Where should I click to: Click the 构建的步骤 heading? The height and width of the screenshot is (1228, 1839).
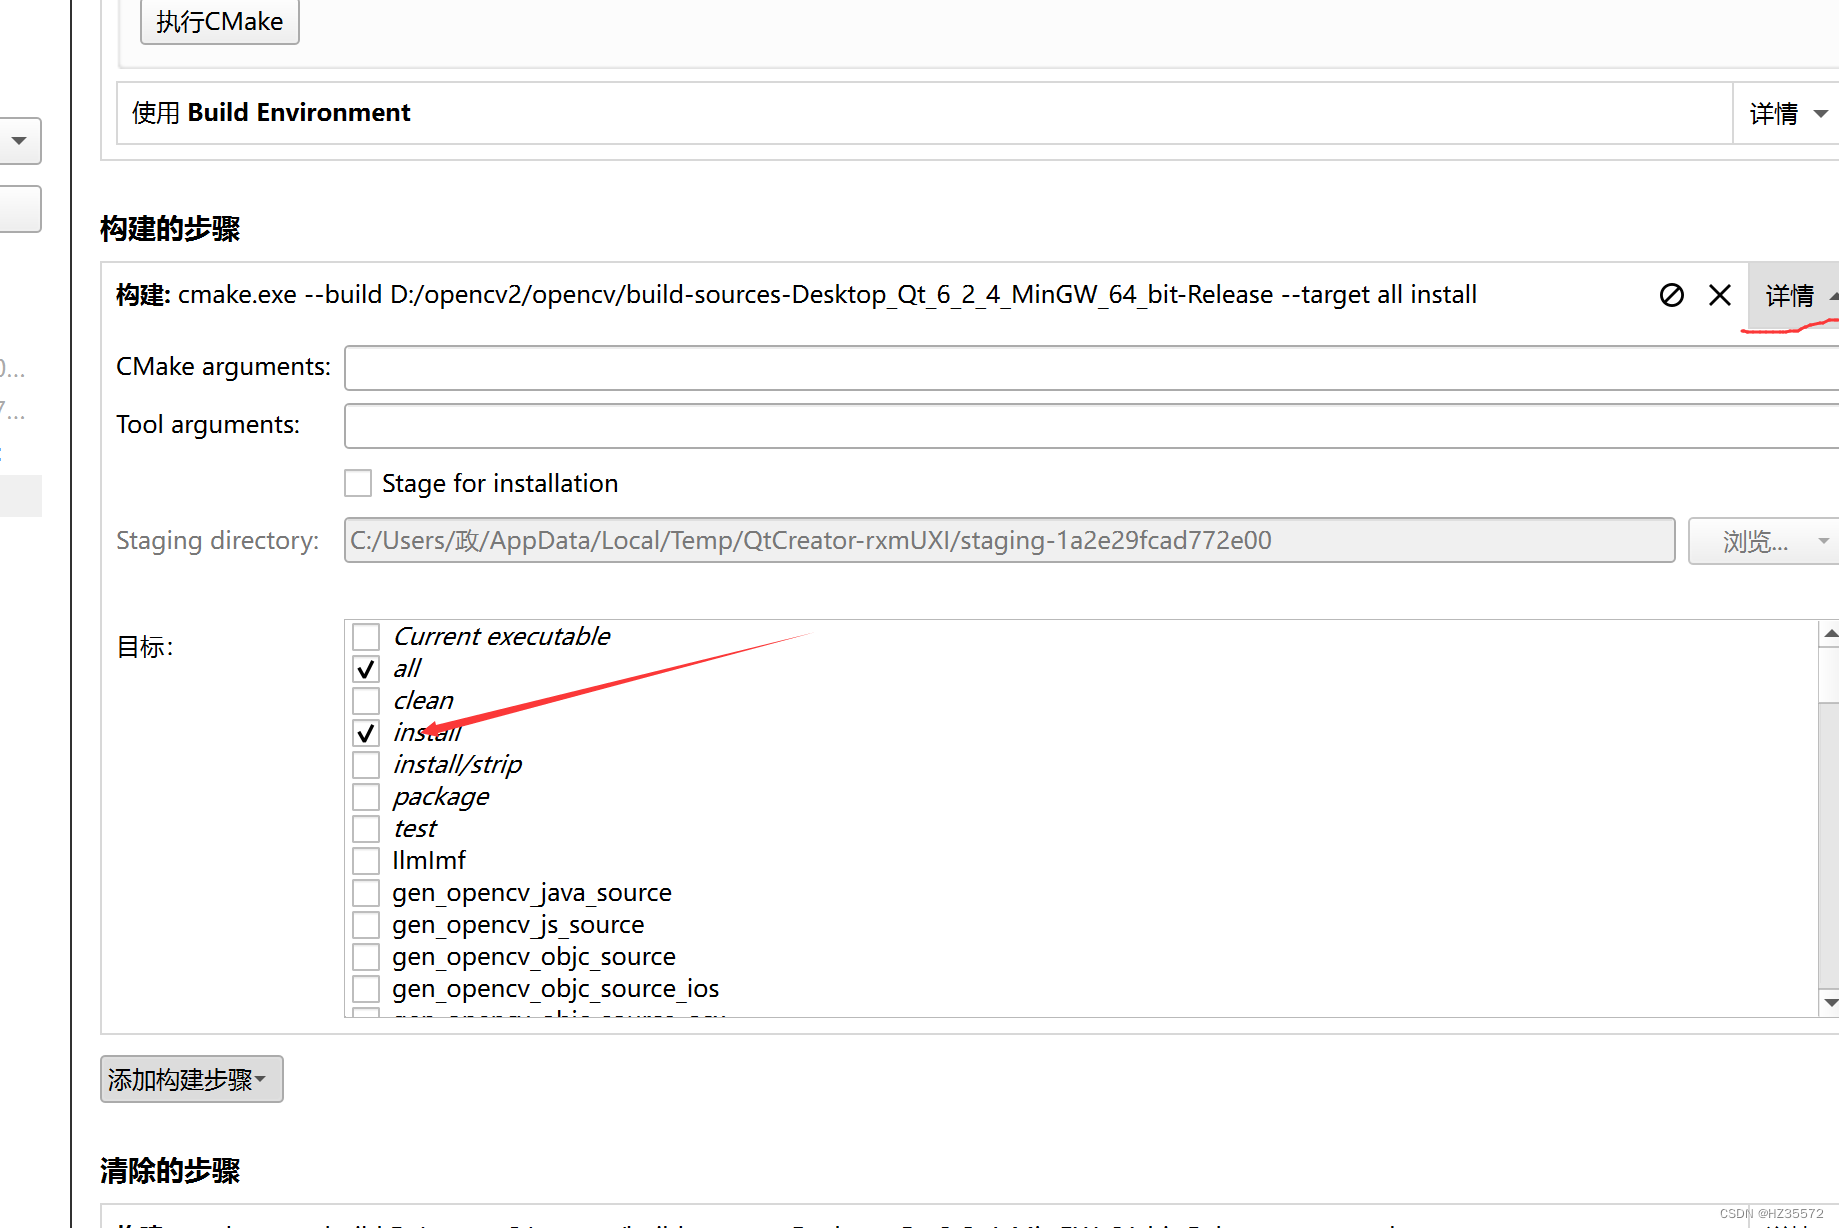point(170,229)
